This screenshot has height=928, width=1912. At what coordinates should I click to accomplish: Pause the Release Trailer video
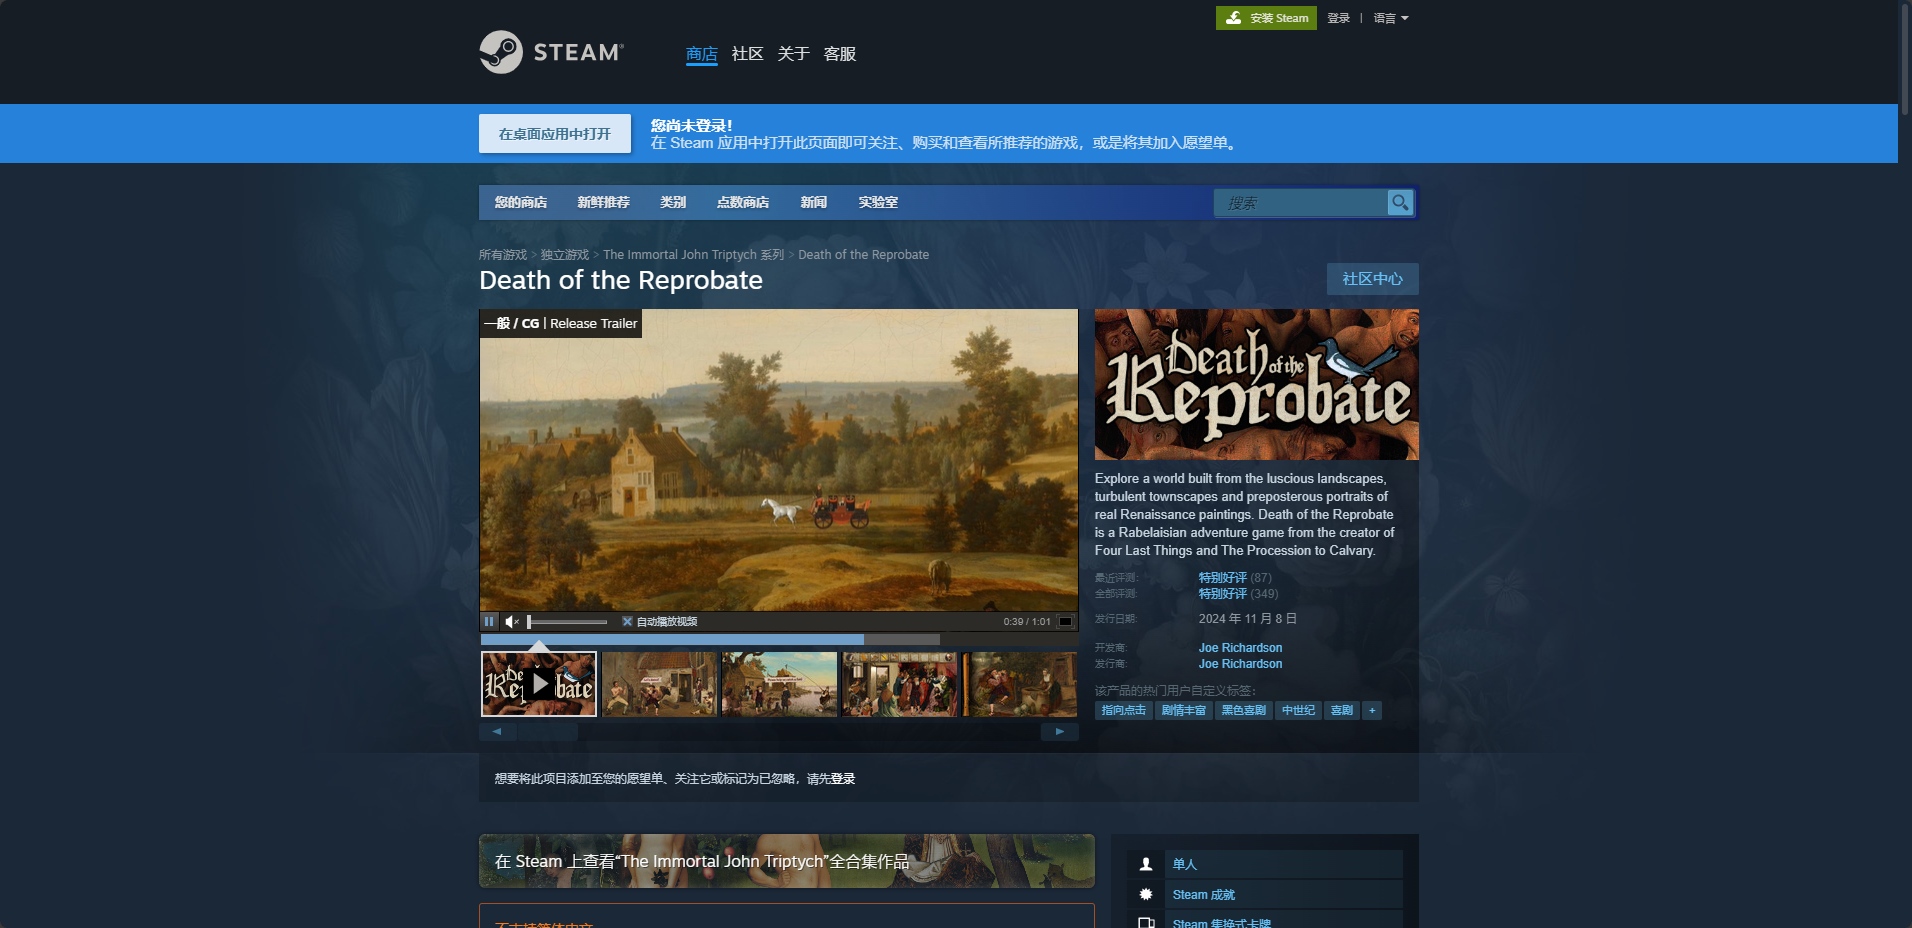coord(489,621)
